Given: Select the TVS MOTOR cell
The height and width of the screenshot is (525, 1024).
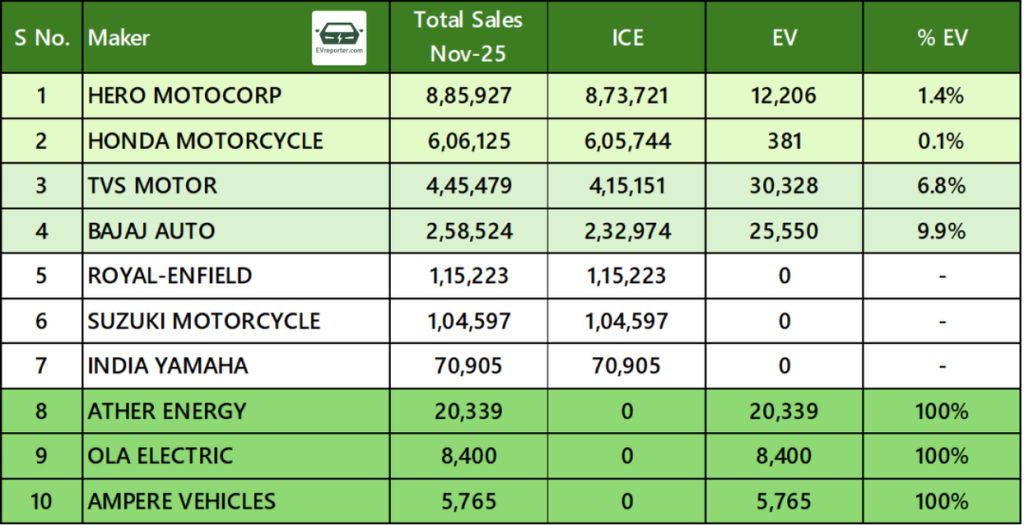Looking at the screenshot, I should point(152,186).
